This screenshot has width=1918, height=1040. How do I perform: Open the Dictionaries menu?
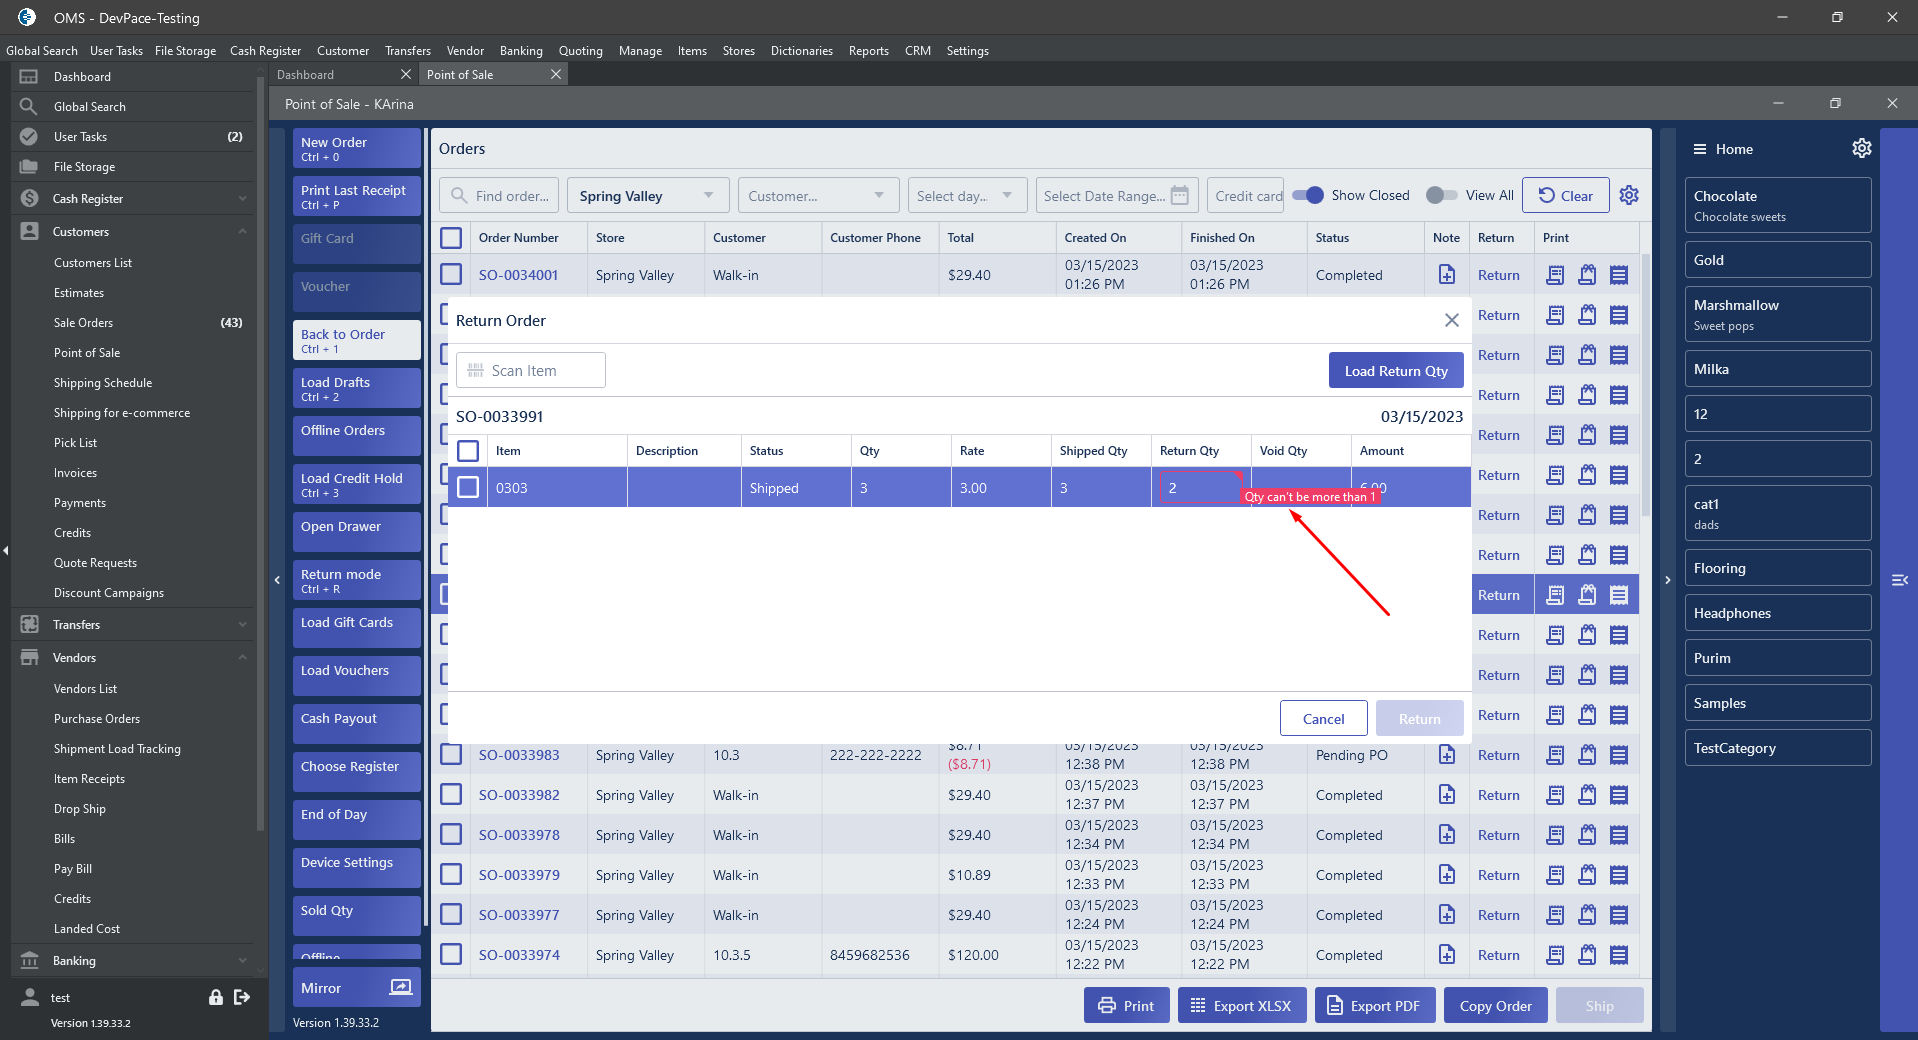pos(801,51)
